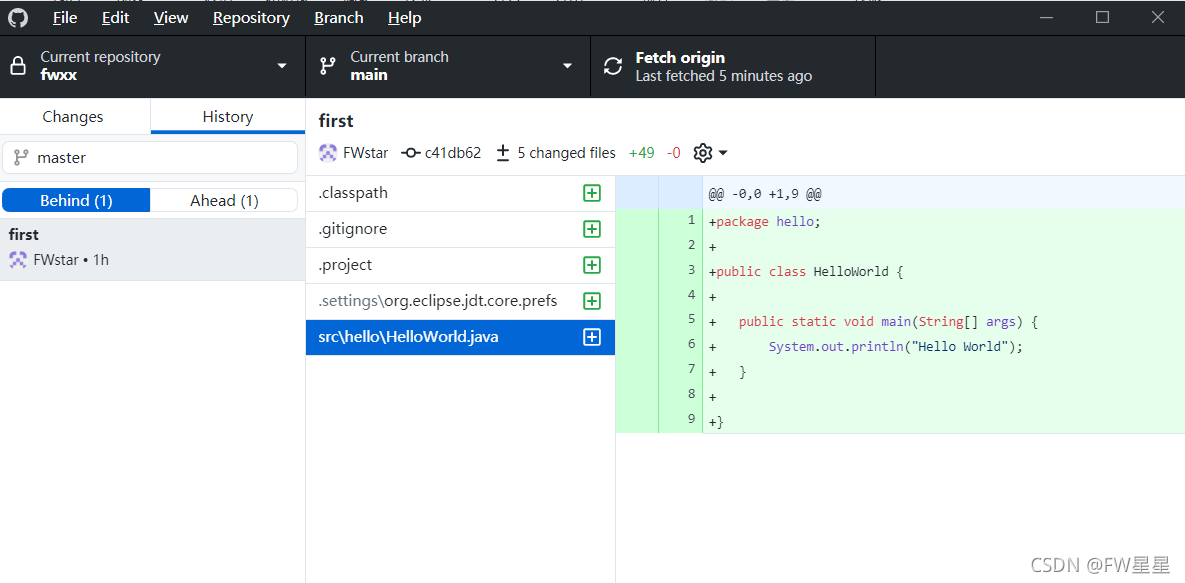Expand the Current branch dropdown
The image size is (1185, 583).
point(448,67)
